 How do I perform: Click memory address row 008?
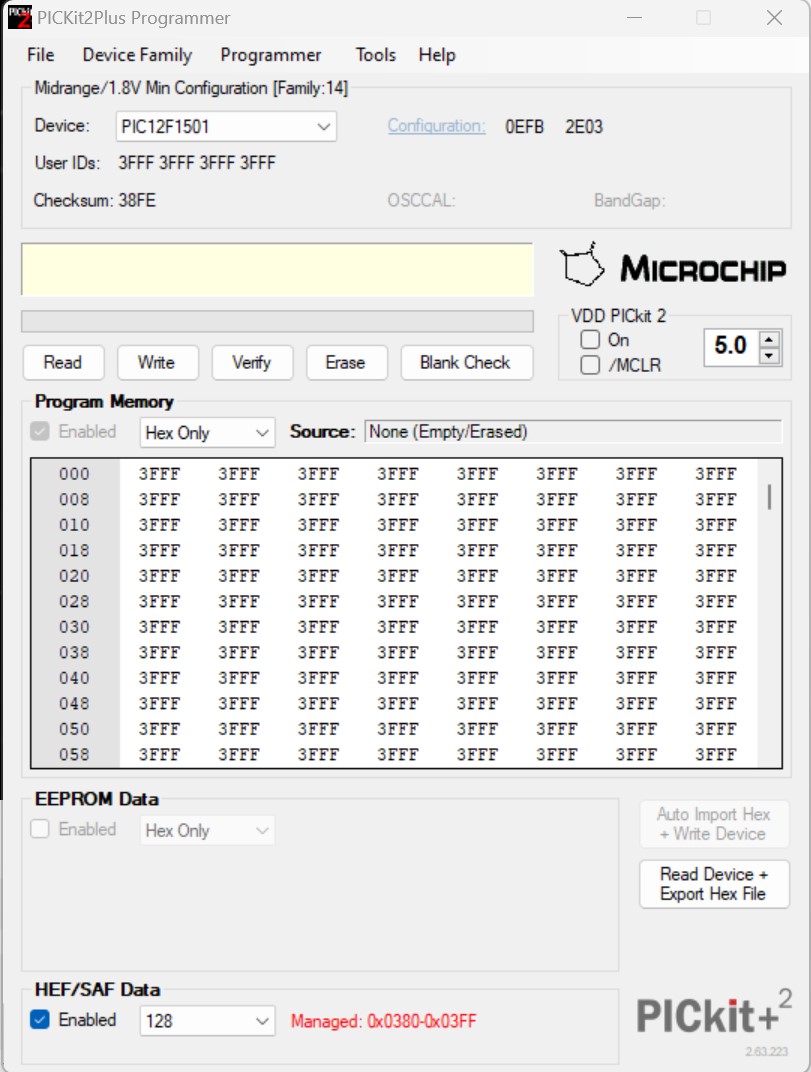(74, 499)
